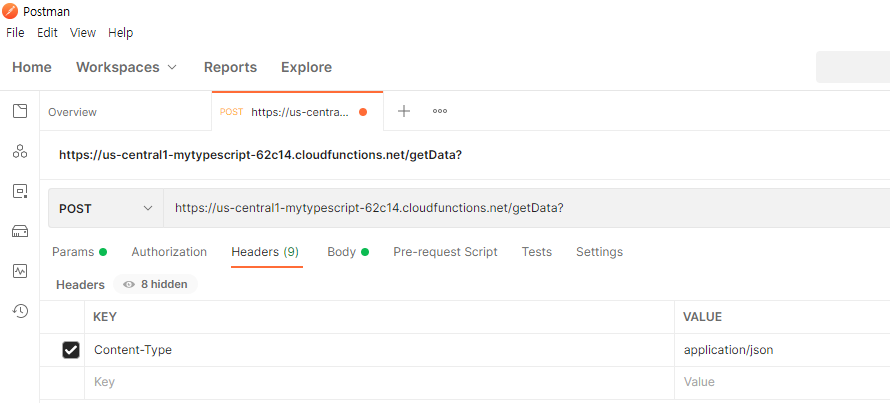The height and width of the screenshot is (403, 890).
Task: Add a new request tab with plus icon
Action: pos(404,111)
